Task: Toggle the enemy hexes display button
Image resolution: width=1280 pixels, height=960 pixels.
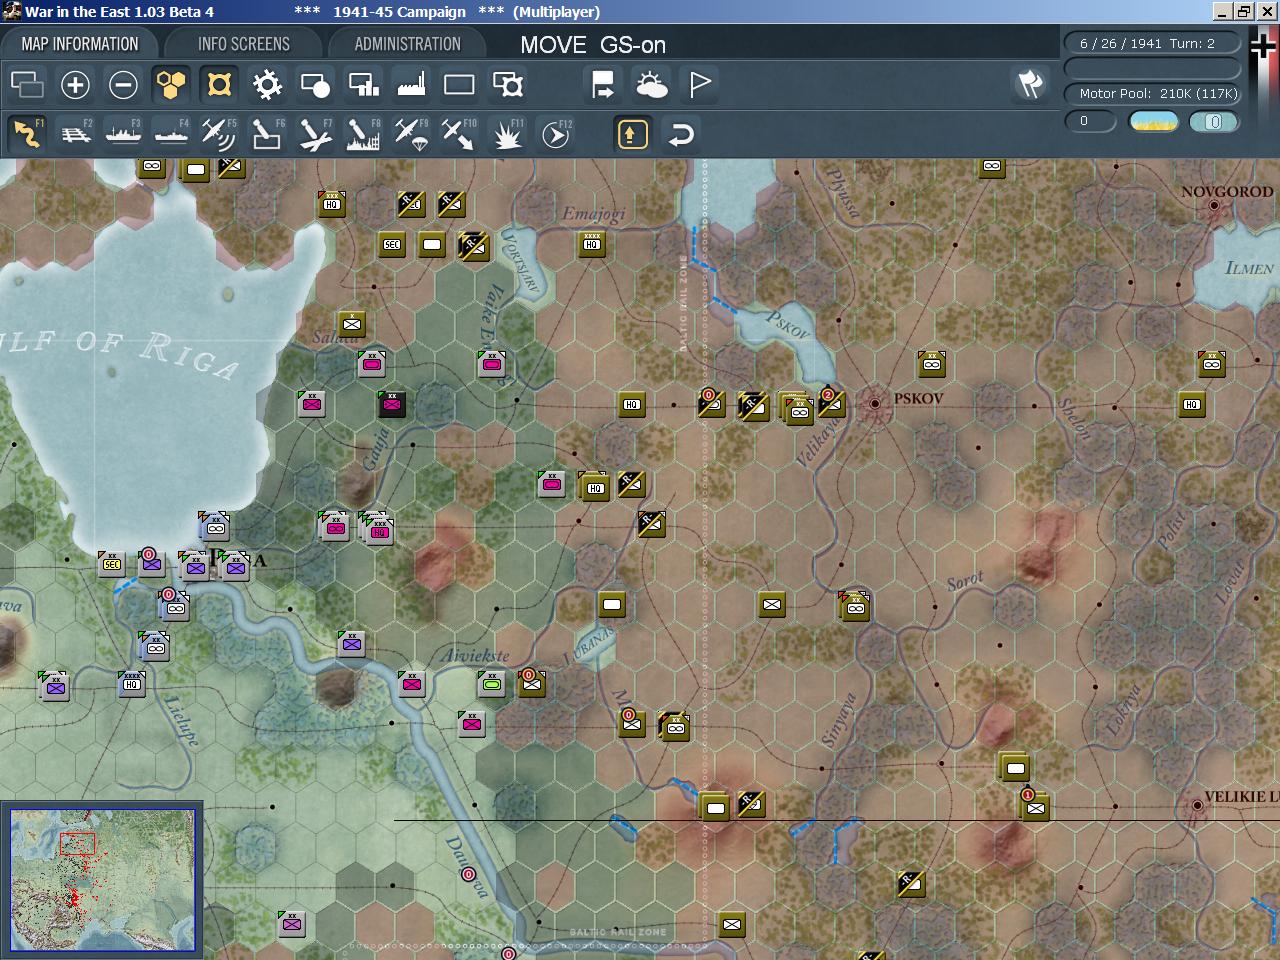Action: 219,85
